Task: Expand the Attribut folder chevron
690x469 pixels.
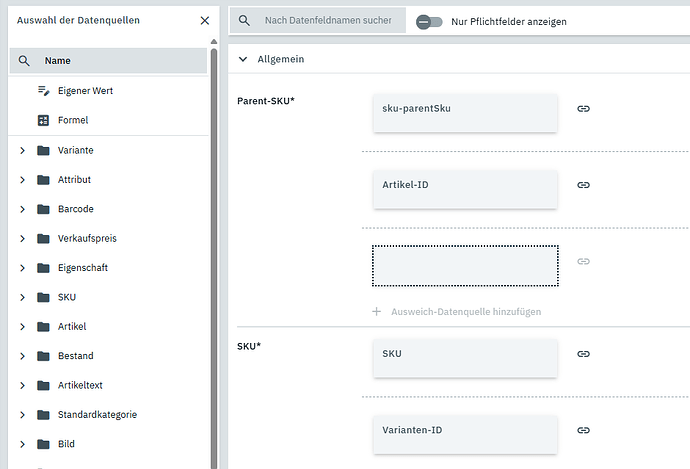Action: coord(22,180)
